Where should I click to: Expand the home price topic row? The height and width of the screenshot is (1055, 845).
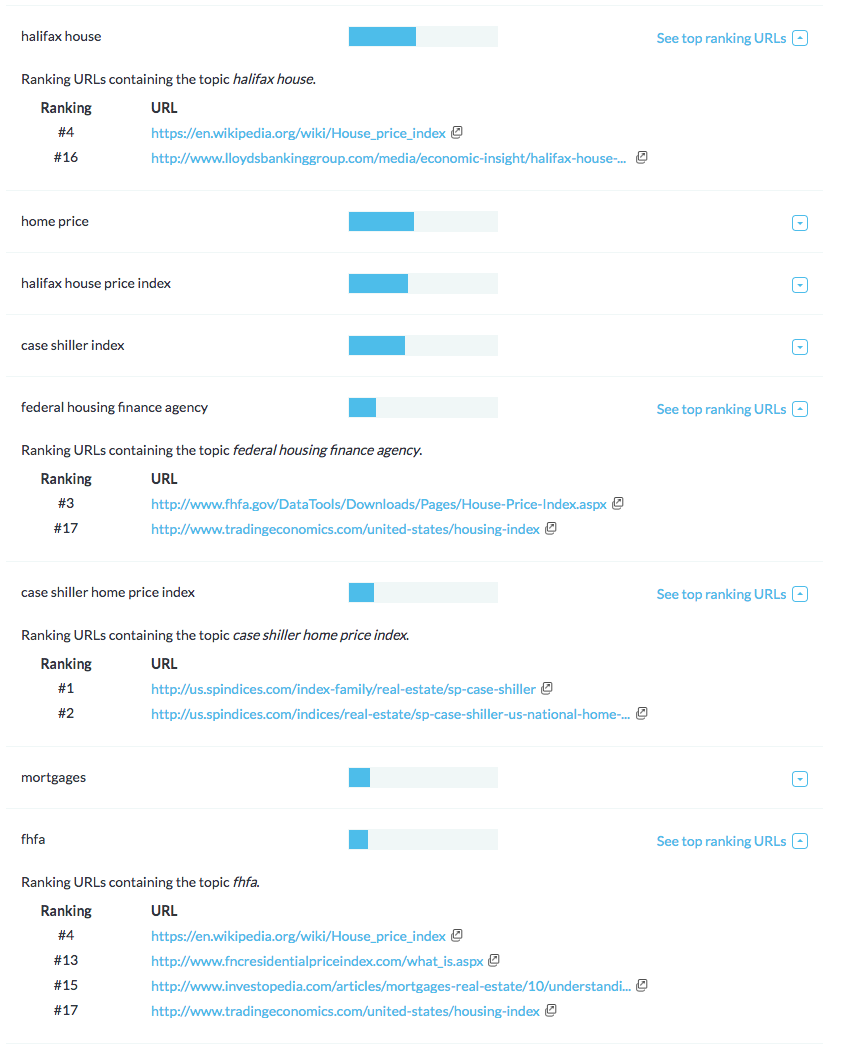tap(799, 223)
